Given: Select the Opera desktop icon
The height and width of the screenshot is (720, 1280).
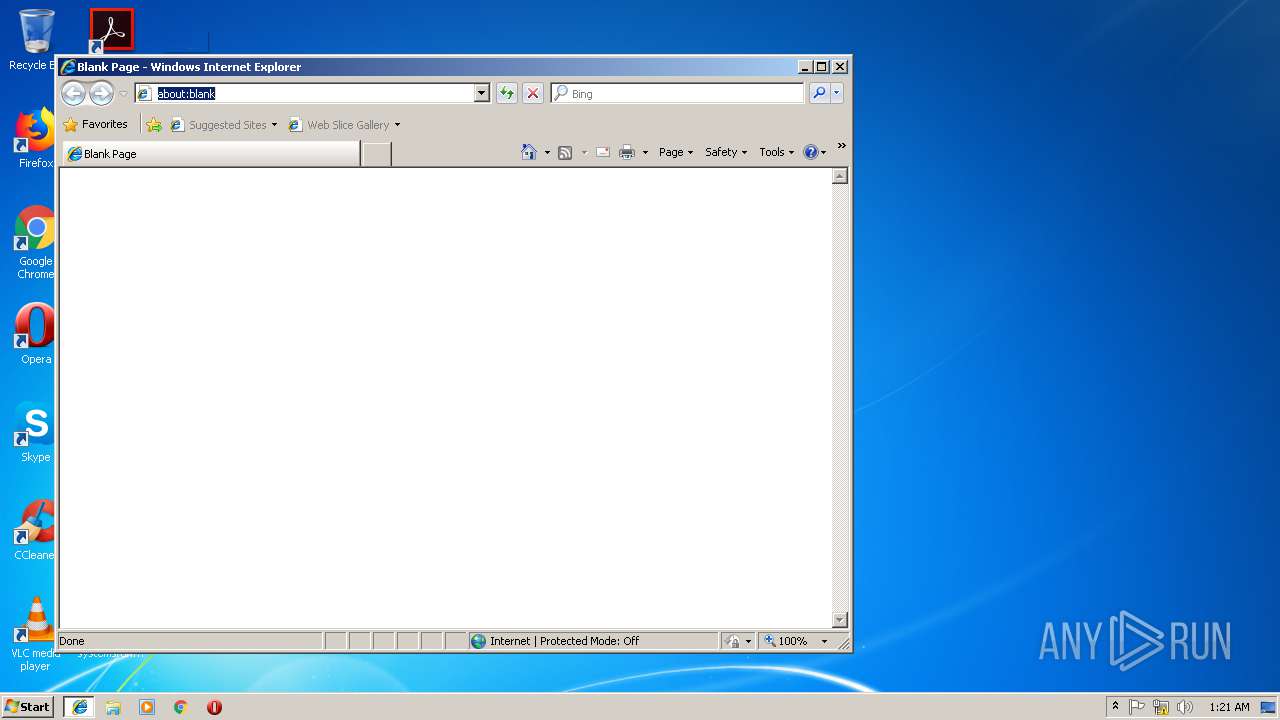Looking at the screenshot, I should pyautogui.click(x=35, y=334).
